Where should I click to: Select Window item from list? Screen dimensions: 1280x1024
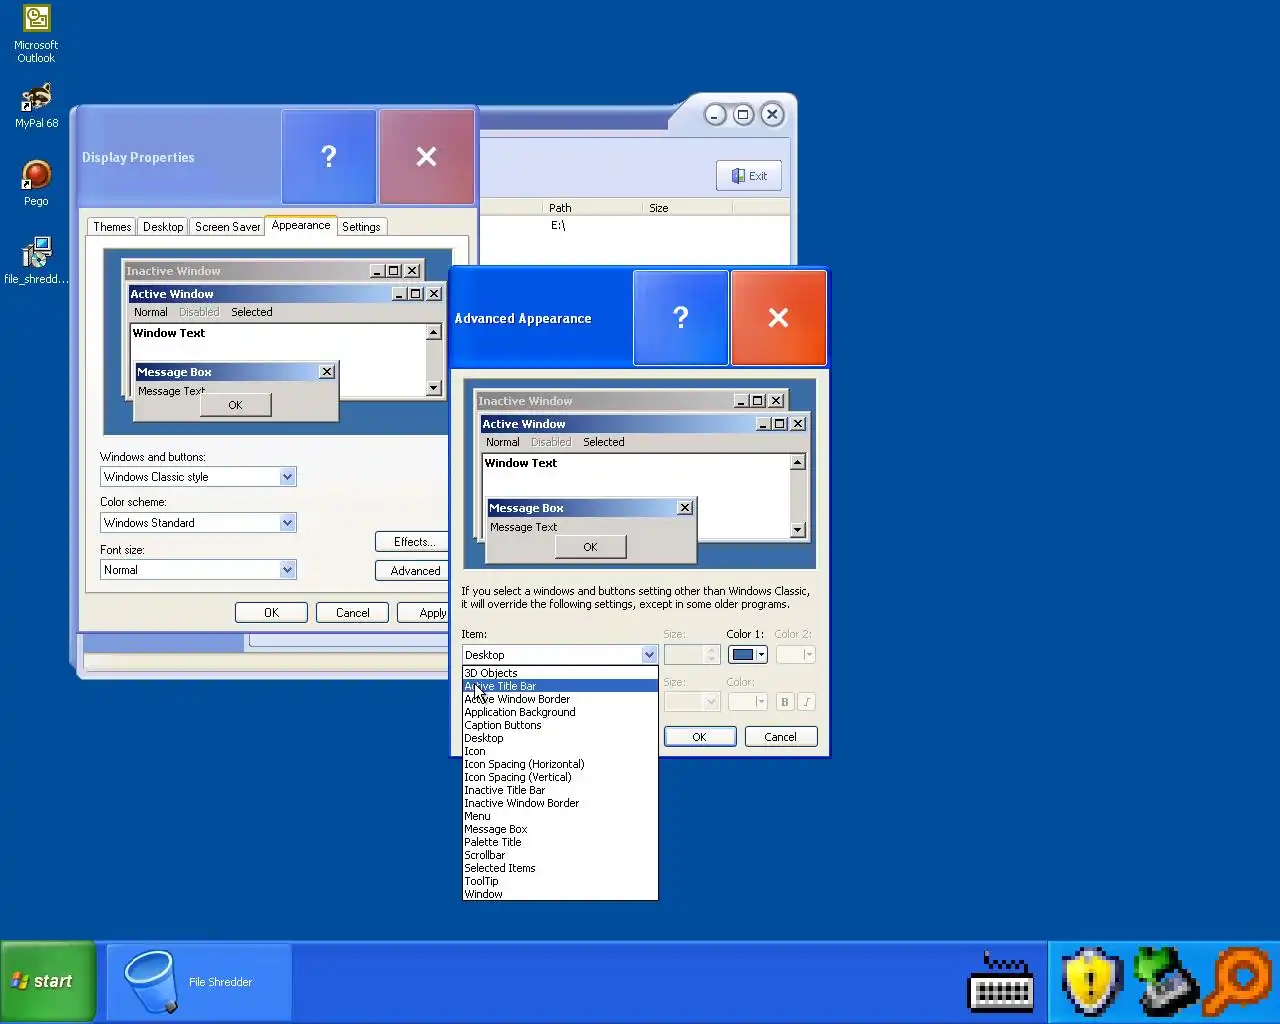[x=560, y=894]
